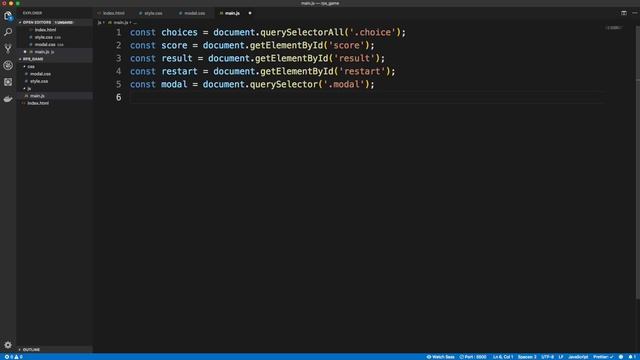Click the Prettier status item
Screen dimensions: 640x360
click(x=603, y=357)
